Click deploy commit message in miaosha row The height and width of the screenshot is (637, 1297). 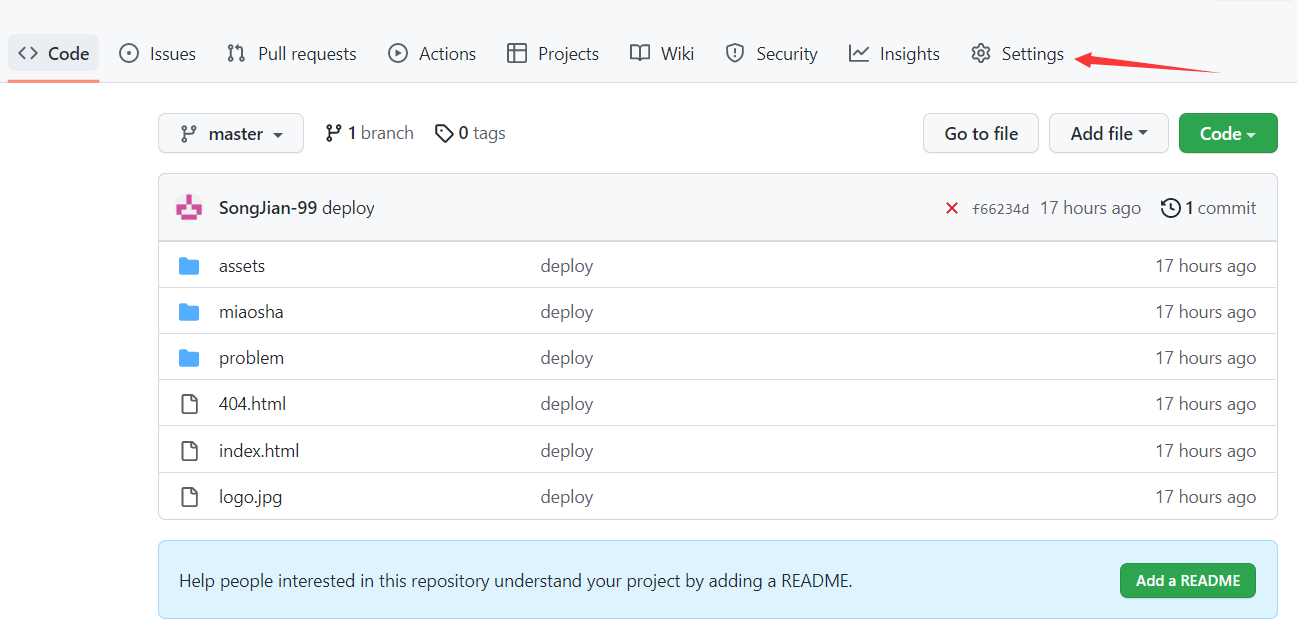(x=567, y=312)
